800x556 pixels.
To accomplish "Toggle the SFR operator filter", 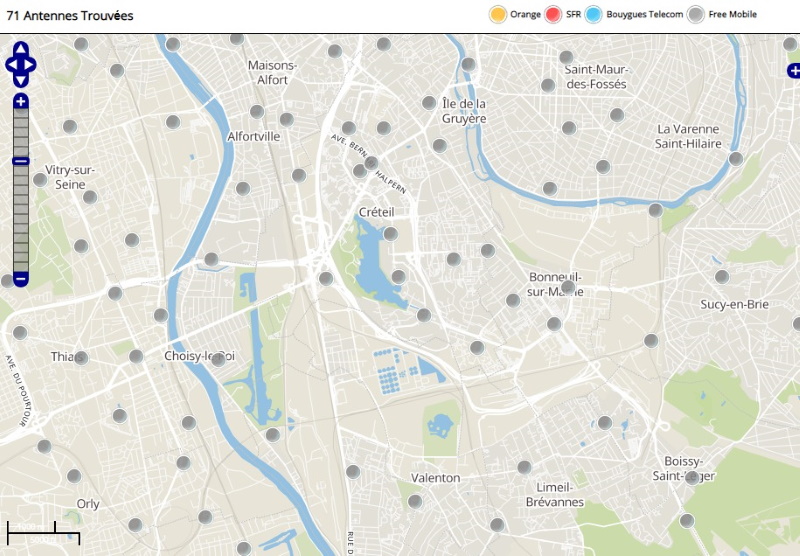I will [x=553, y=14].
